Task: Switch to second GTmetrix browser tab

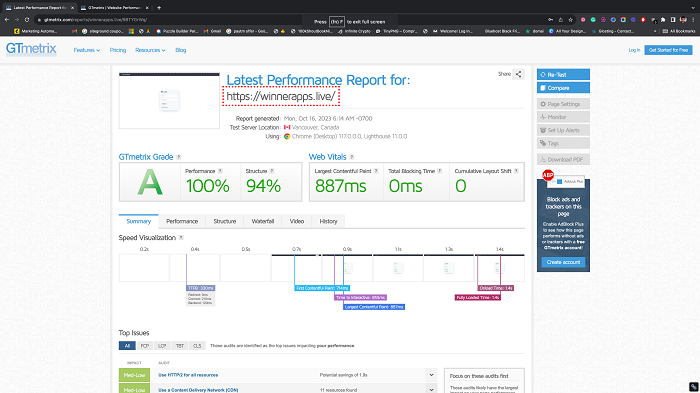Action: 114,8
